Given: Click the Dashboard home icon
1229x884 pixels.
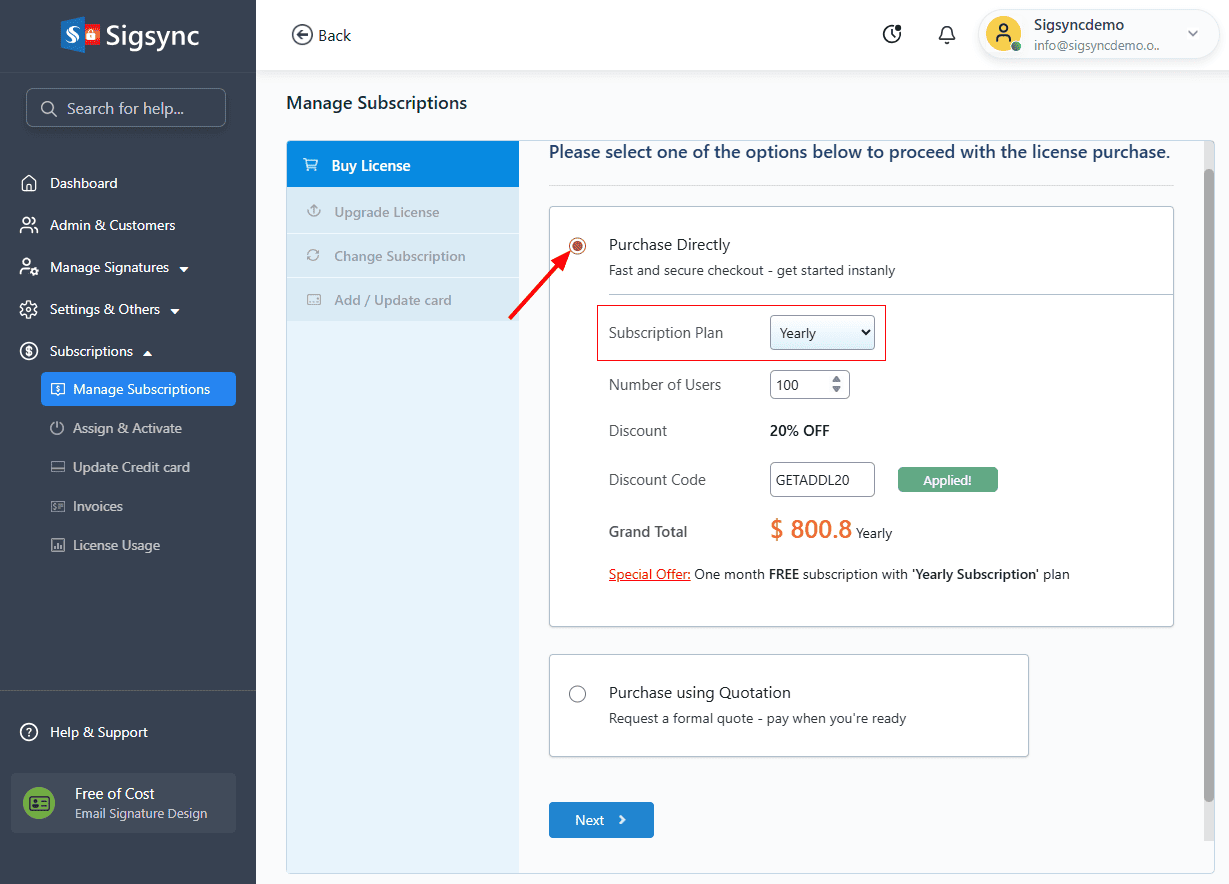Looking at the screenshot, I should [x=29, y=183].
